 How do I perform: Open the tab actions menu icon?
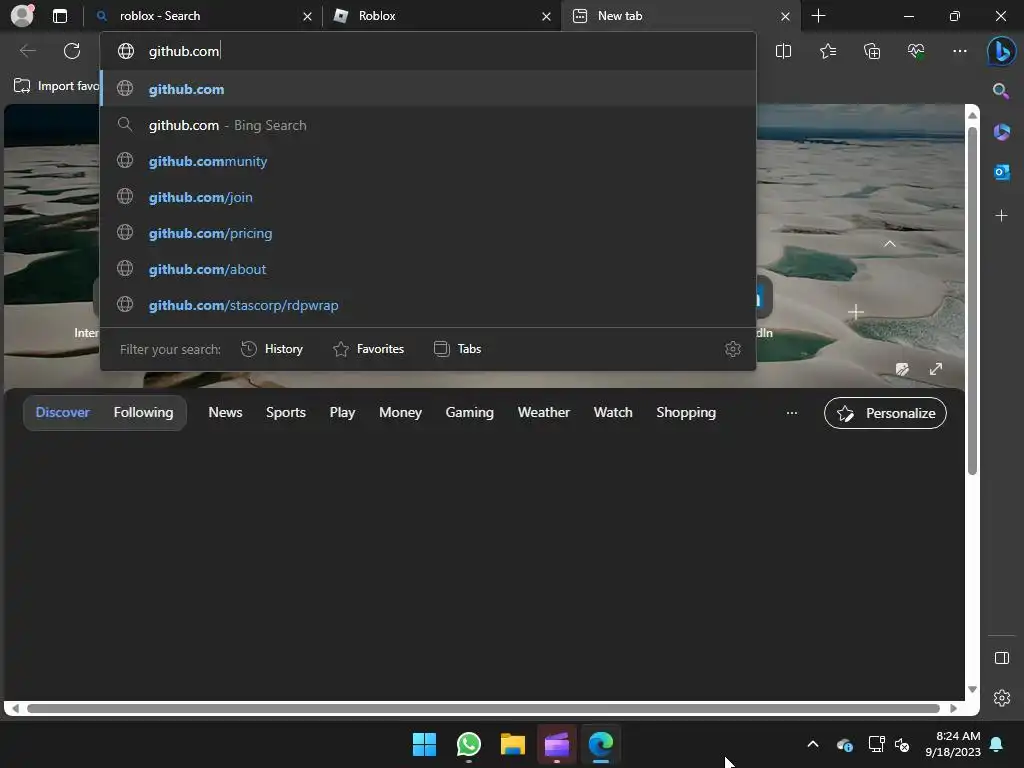point(59,16)
